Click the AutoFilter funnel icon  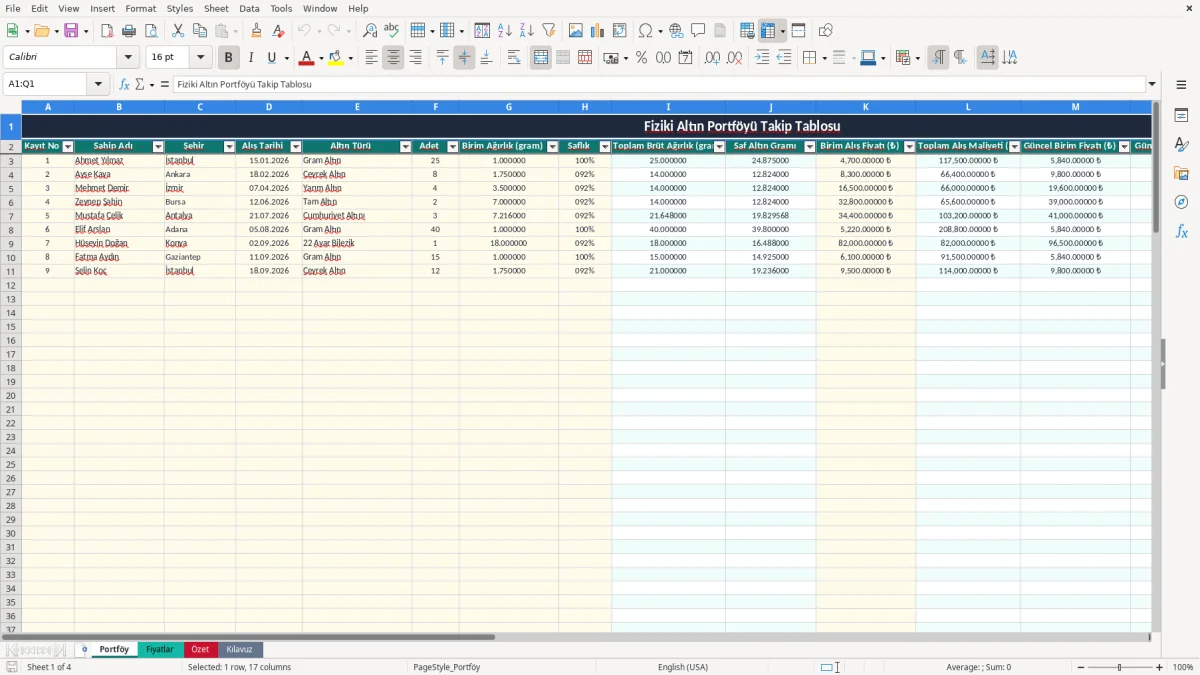point(549,31)
